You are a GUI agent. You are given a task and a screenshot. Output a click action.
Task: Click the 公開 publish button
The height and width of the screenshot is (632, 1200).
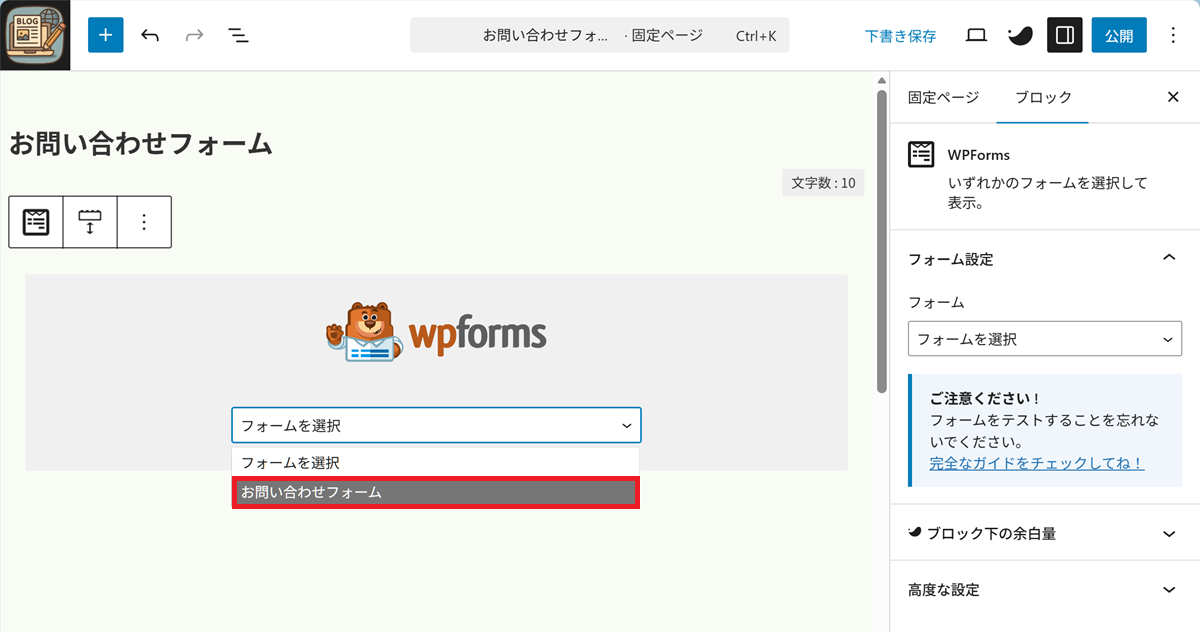[1118, 36]
